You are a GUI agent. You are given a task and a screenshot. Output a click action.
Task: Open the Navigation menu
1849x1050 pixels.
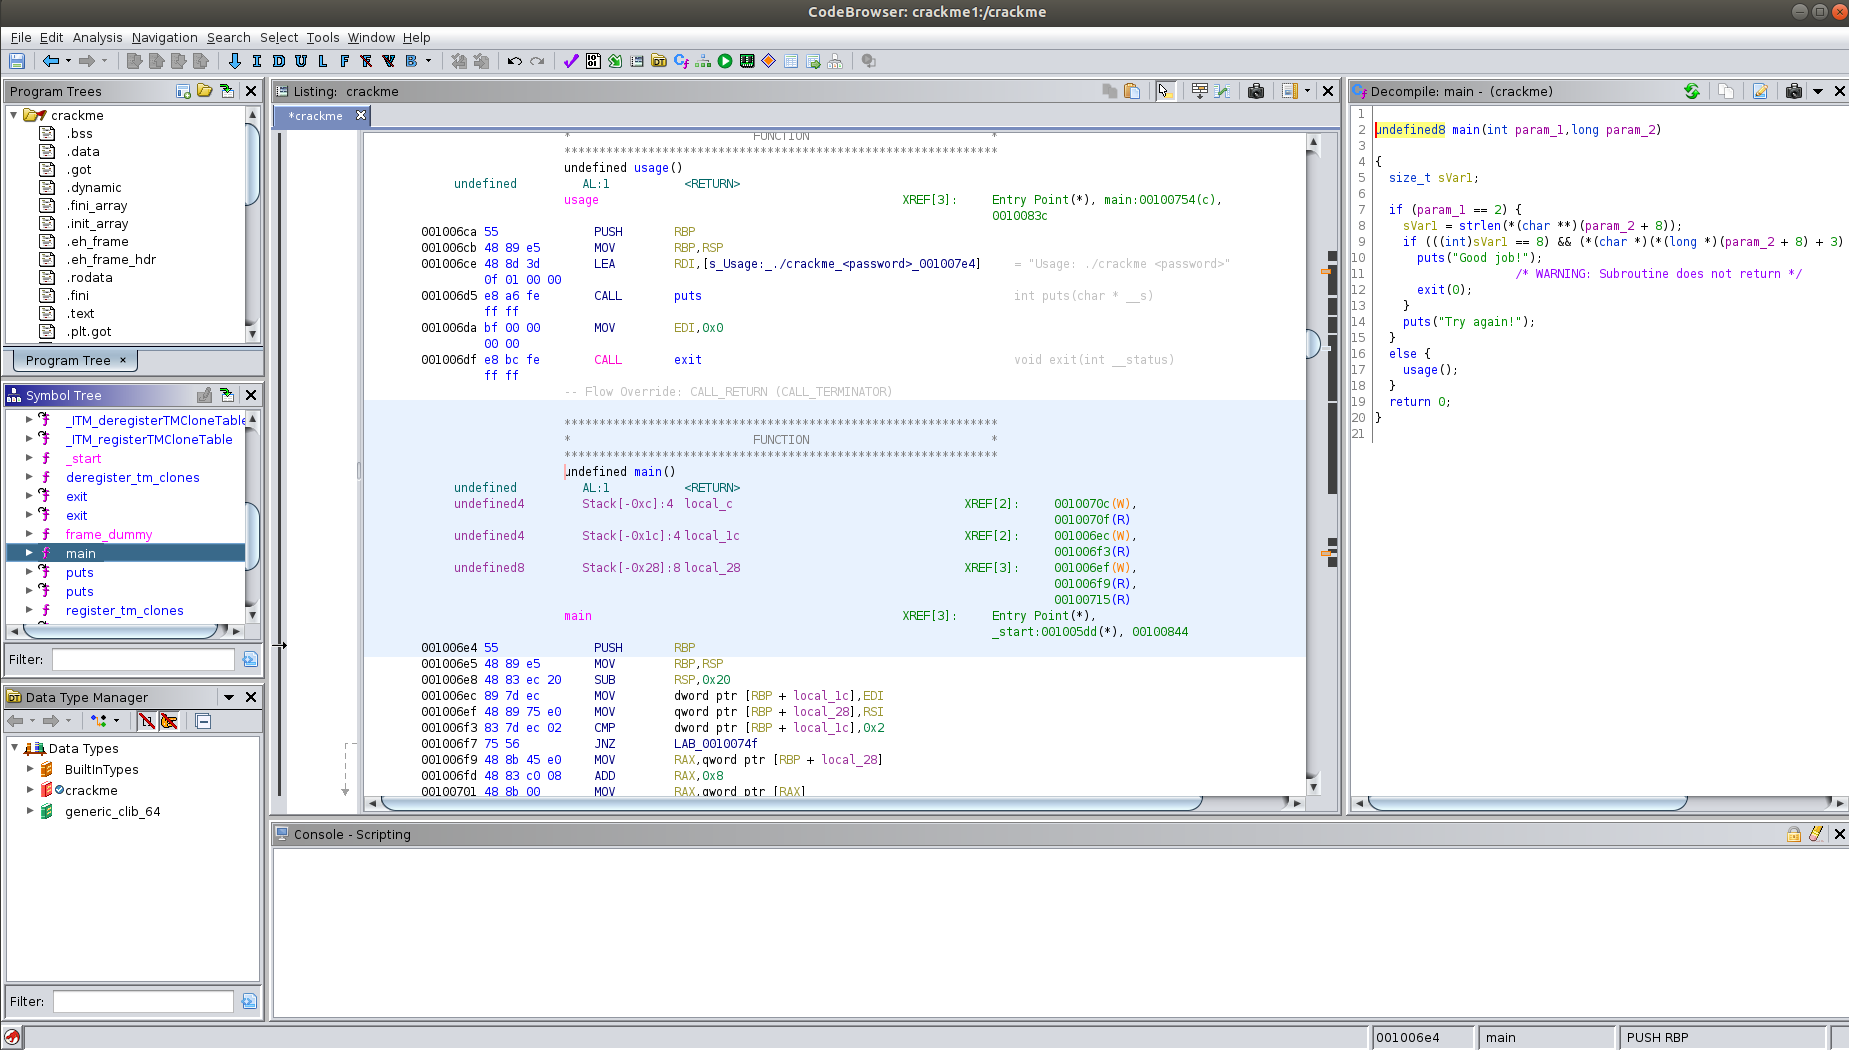click(164, 38)
